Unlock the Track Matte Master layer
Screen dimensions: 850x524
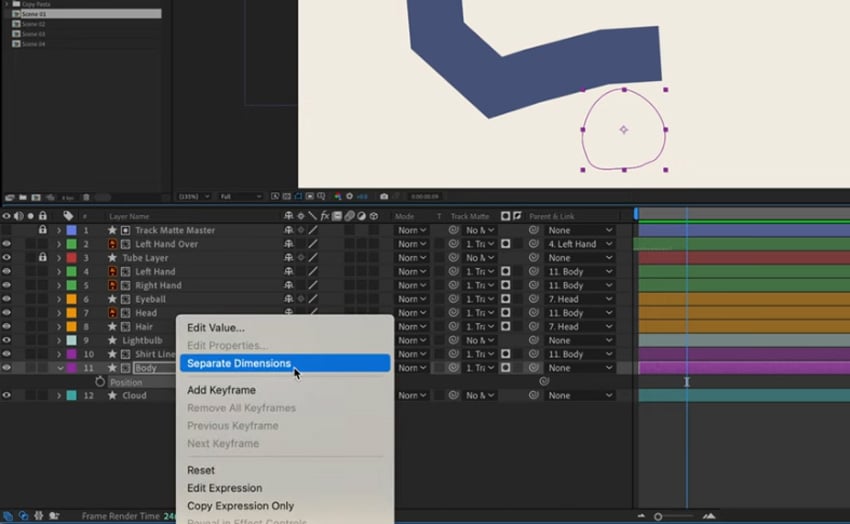click(x=42, y=230)
